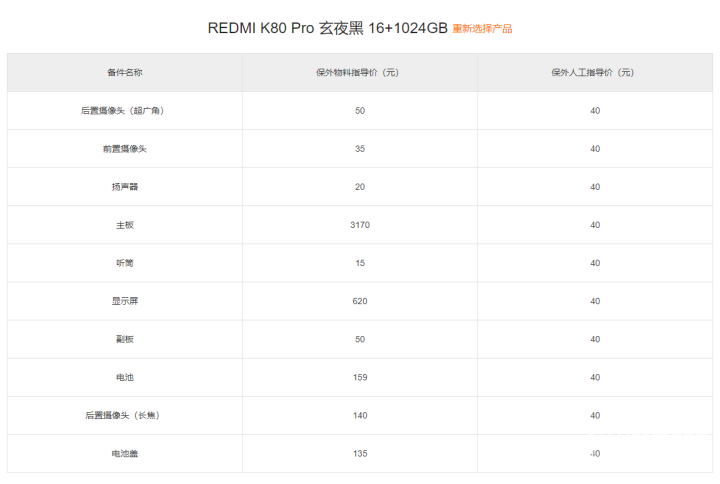The image size is (720, 484).
Task: Click the 听筒 part name
Action: coord(125,263)
